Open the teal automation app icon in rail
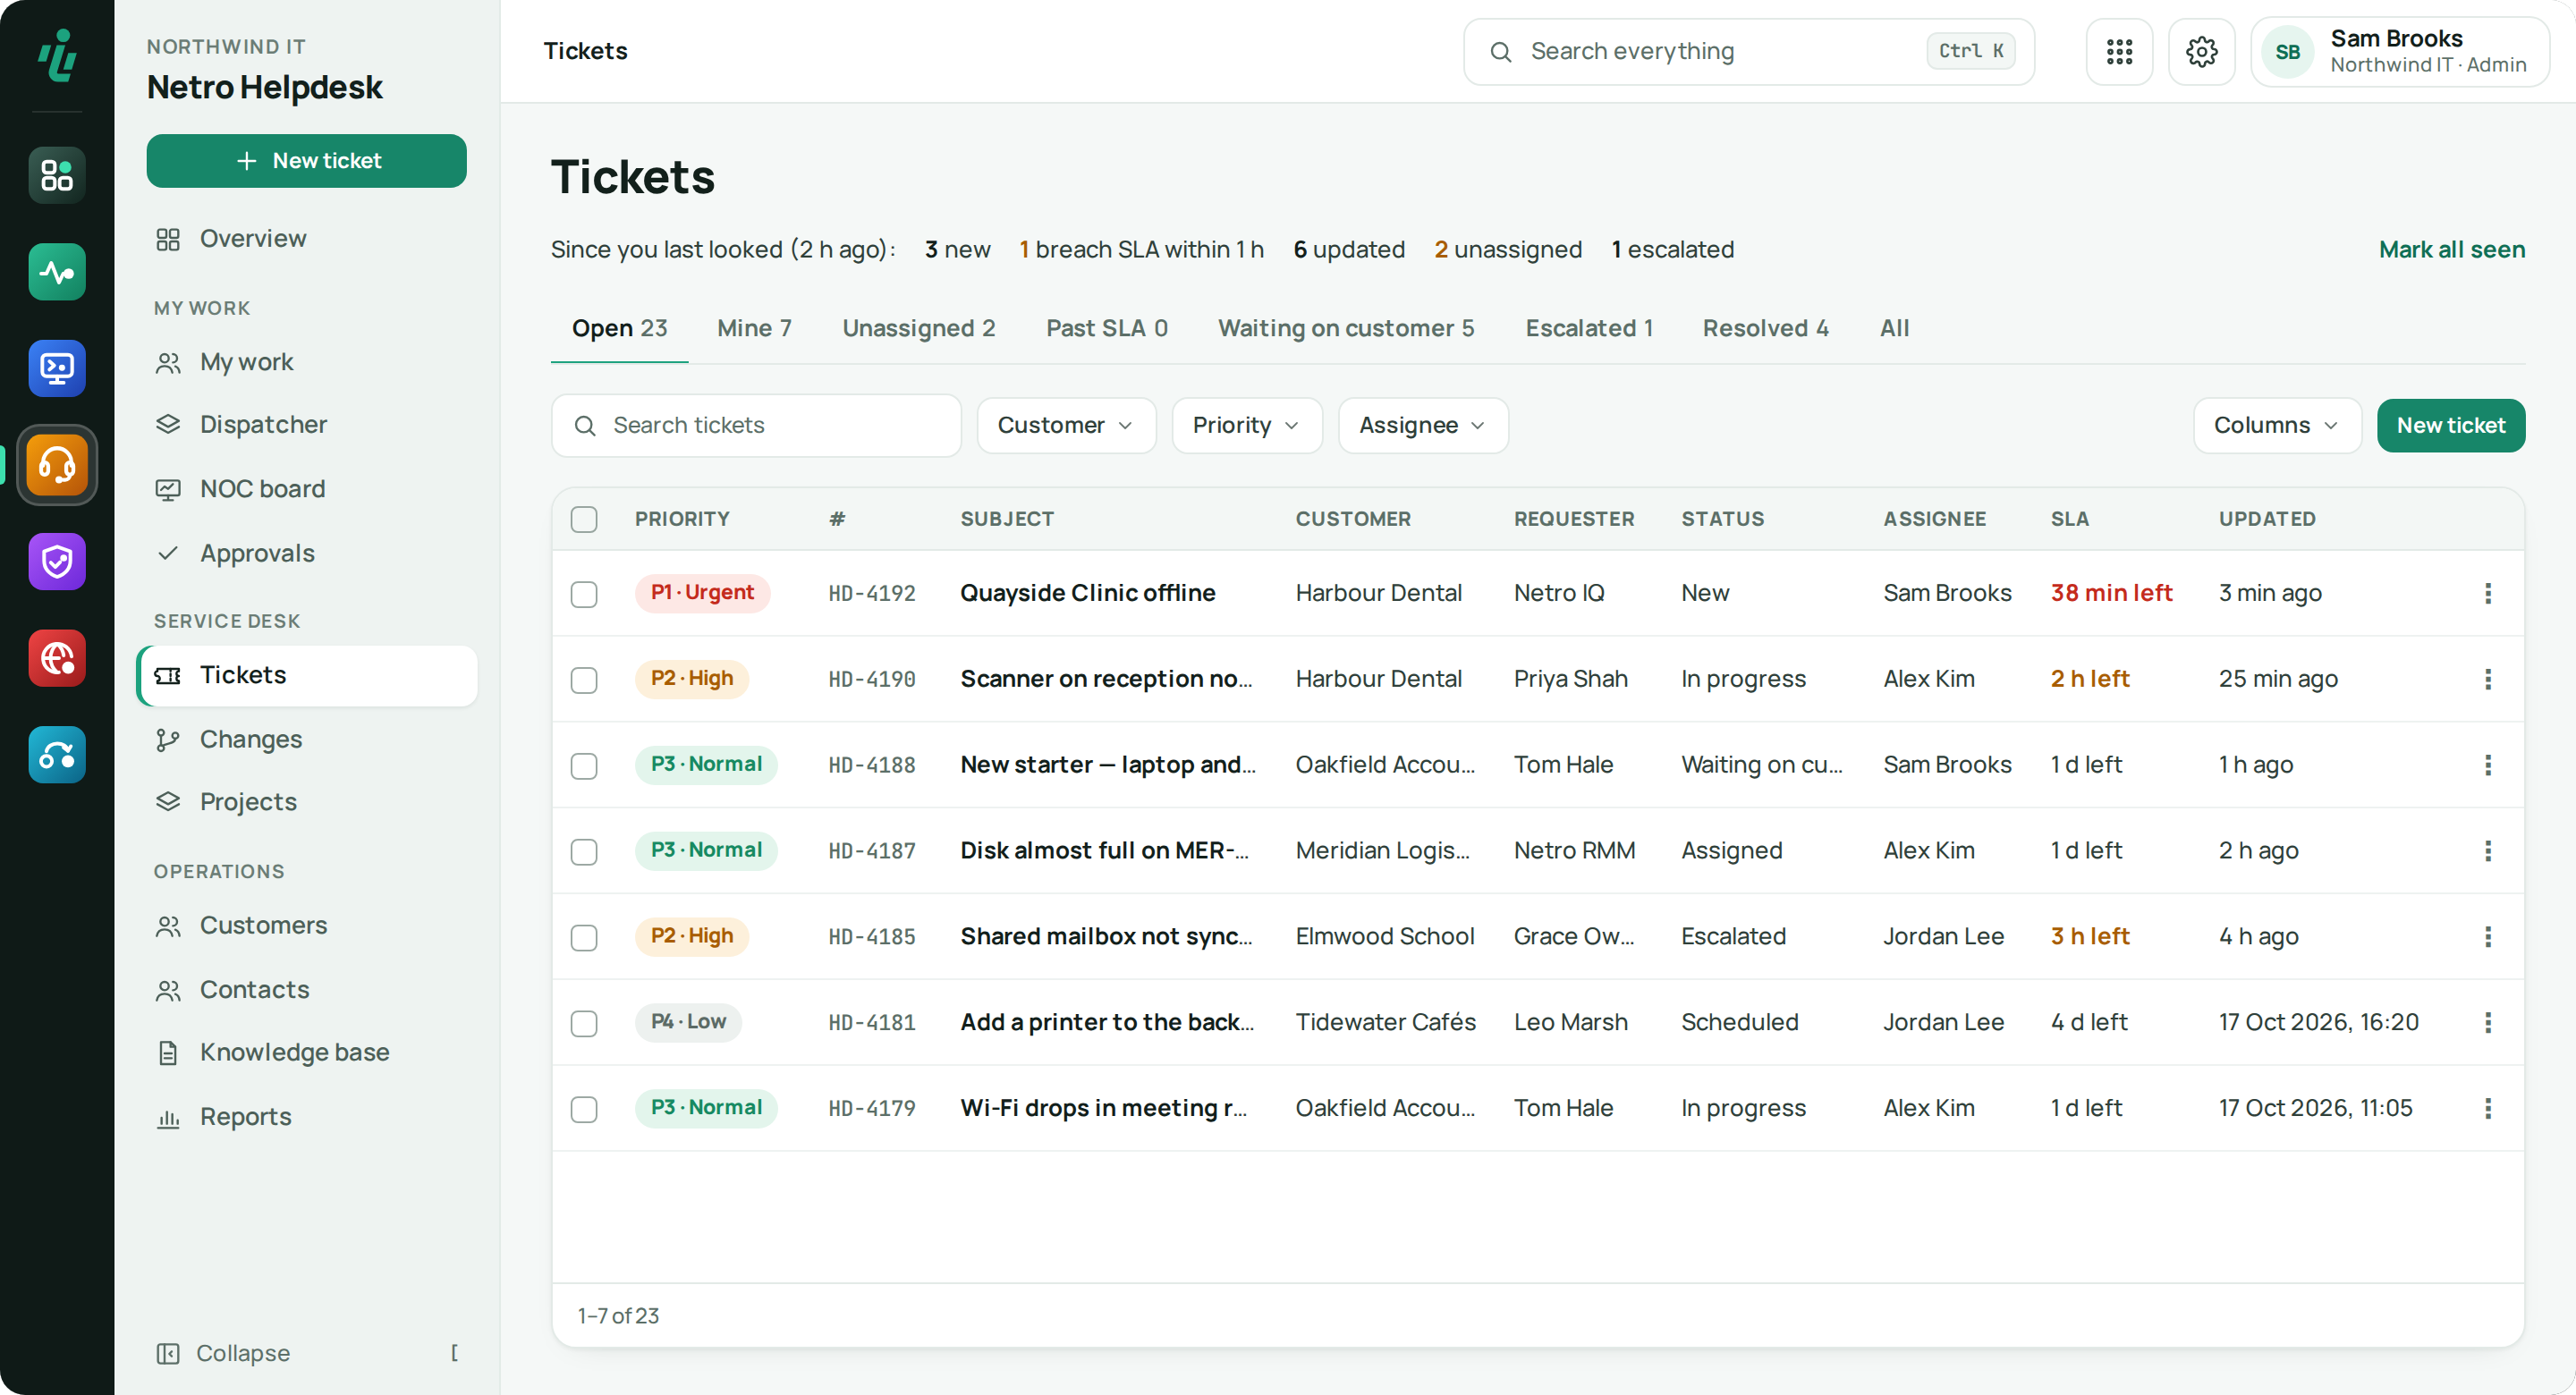 [57, 755]
